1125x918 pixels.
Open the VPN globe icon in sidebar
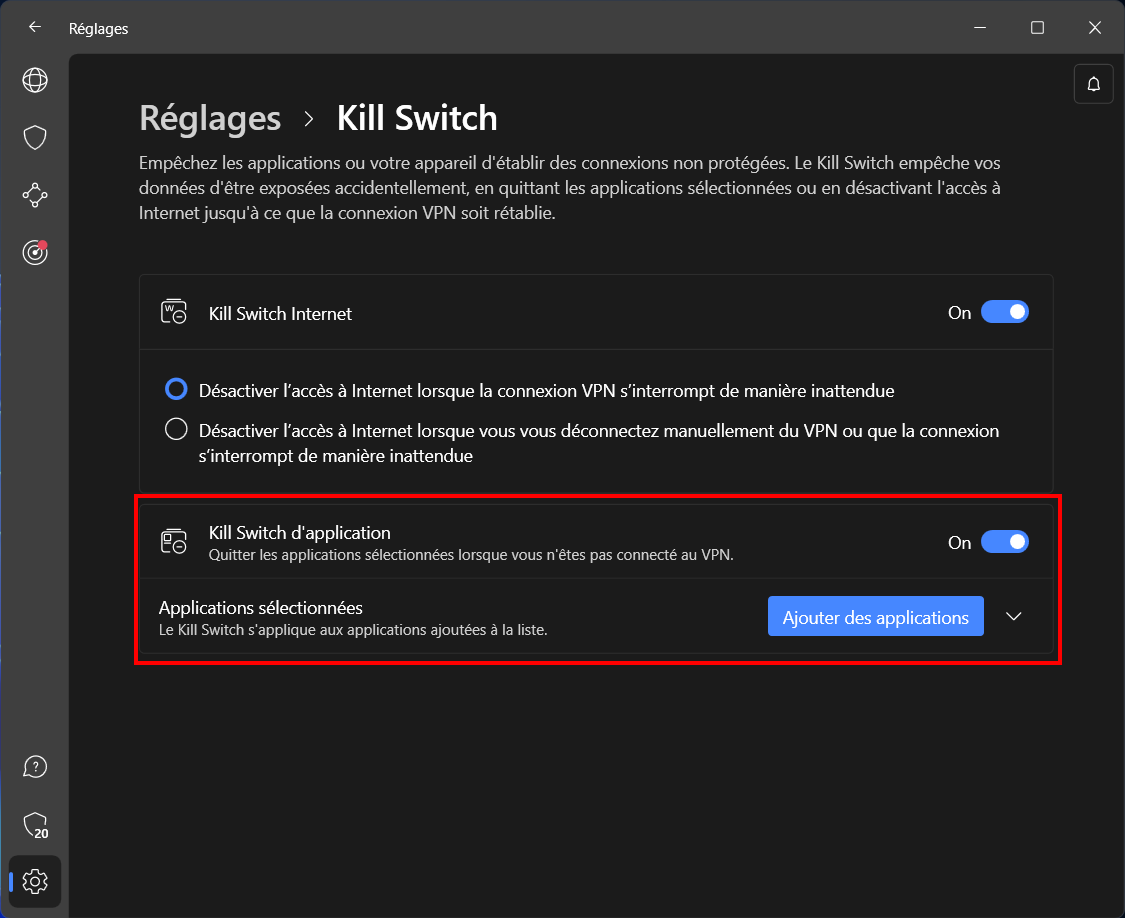click(34, 80)
